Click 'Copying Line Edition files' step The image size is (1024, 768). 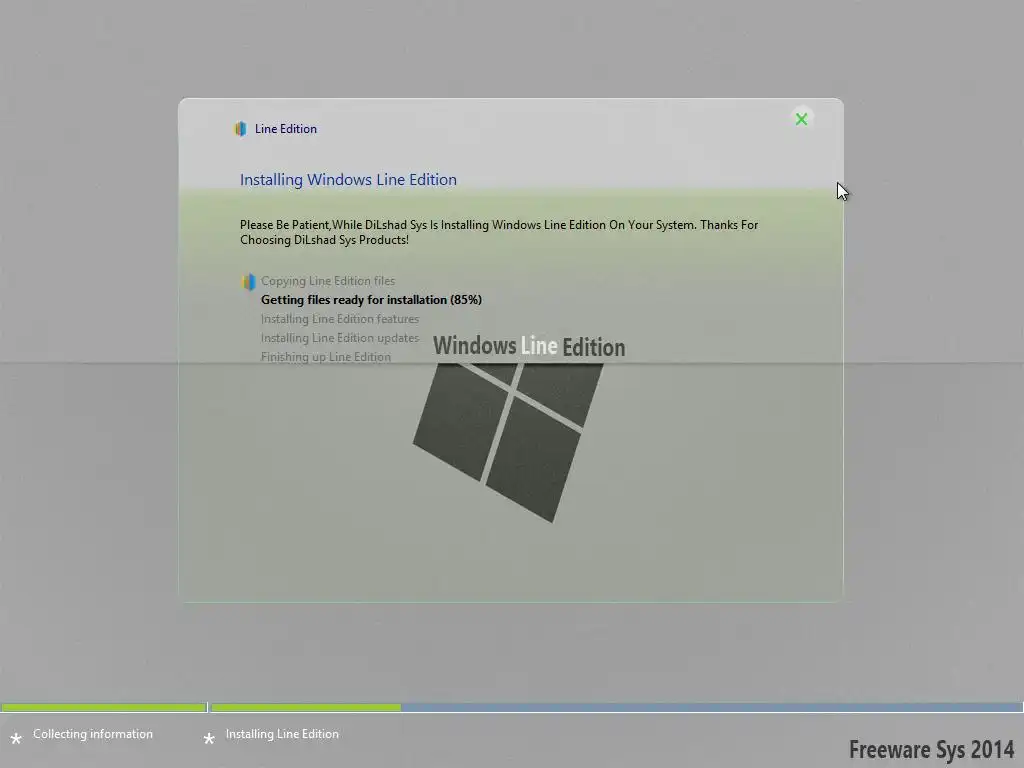328,281
